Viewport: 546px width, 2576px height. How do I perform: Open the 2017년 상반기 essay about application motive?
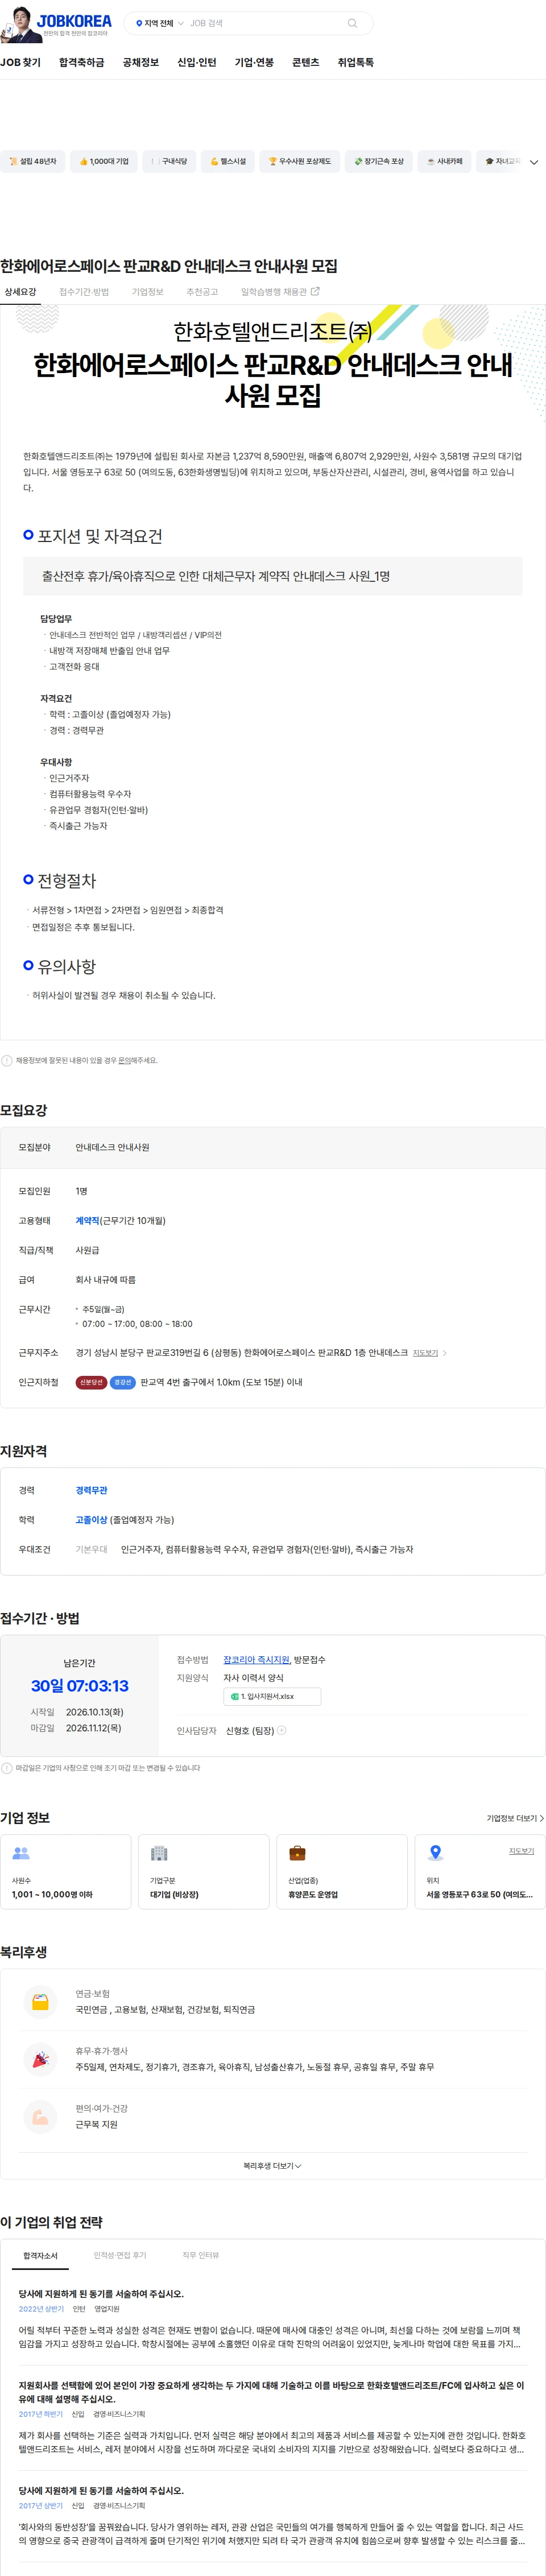coord(101,2490)
